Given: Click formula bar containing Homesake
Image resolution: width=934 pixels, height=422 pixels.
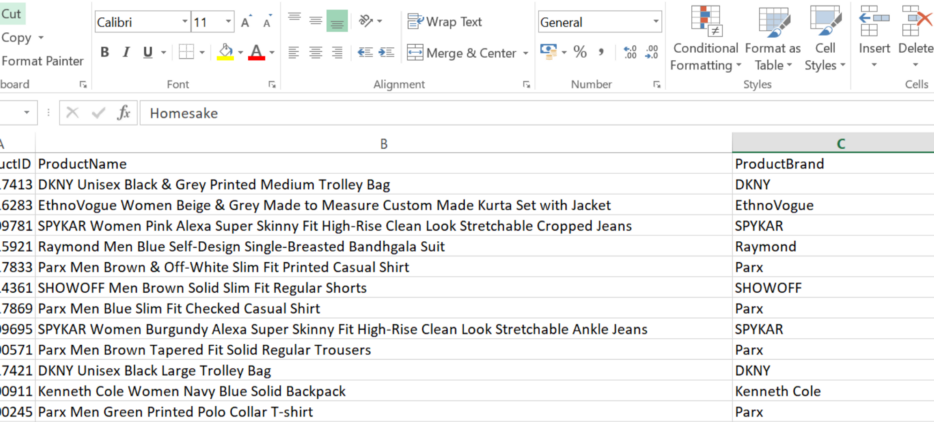Looking at the screenshot, I should 537,113.
